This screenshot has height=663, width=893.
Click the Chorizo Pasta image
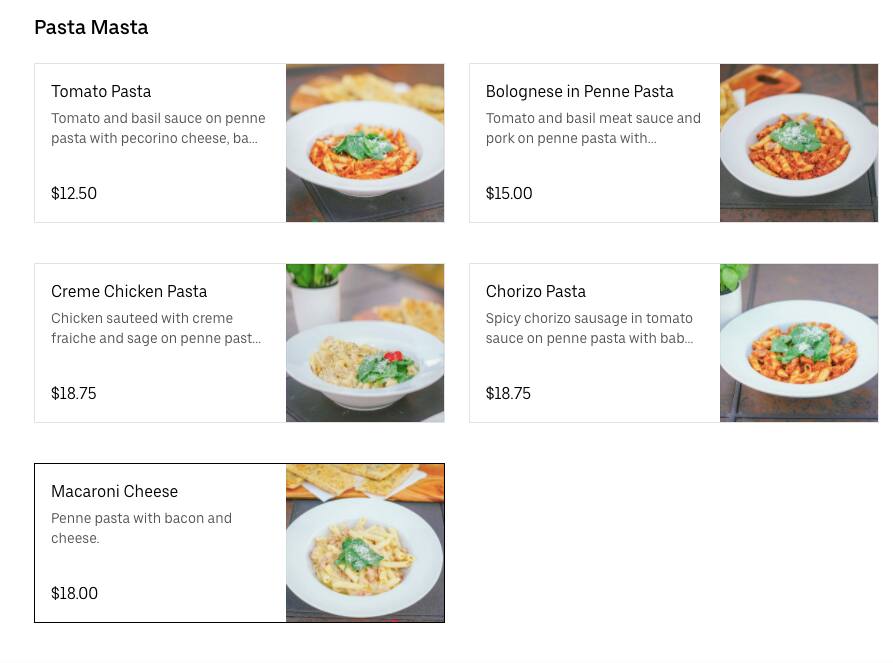coord(799,343)
